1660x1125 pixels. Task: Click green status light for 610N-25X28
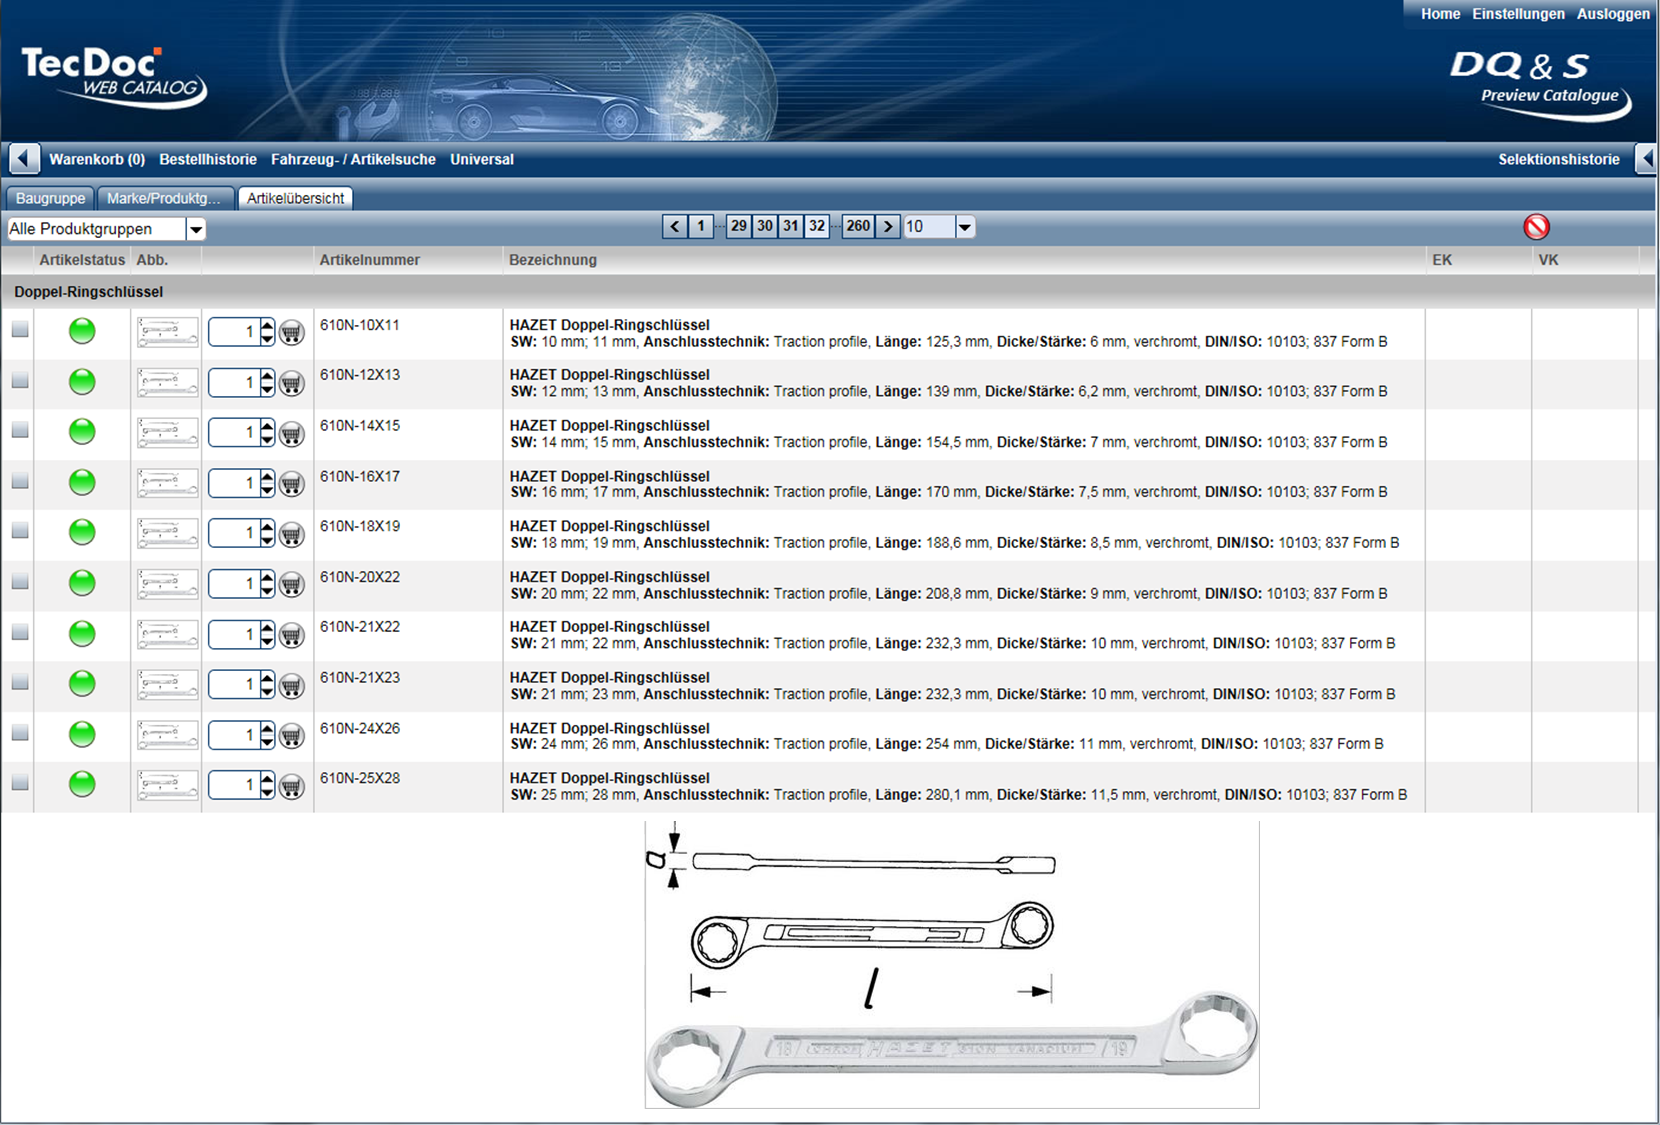point(82,784)
